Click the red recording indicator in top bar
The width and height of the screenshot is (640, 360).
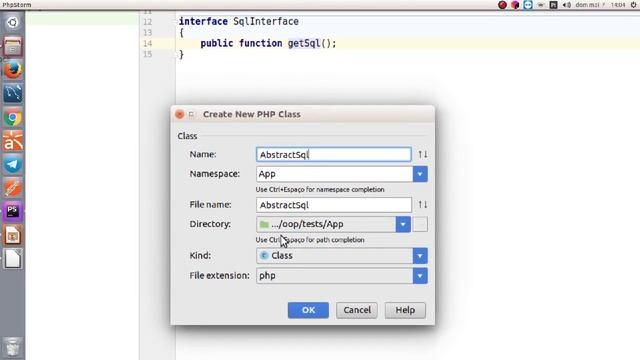pos(502,5)
